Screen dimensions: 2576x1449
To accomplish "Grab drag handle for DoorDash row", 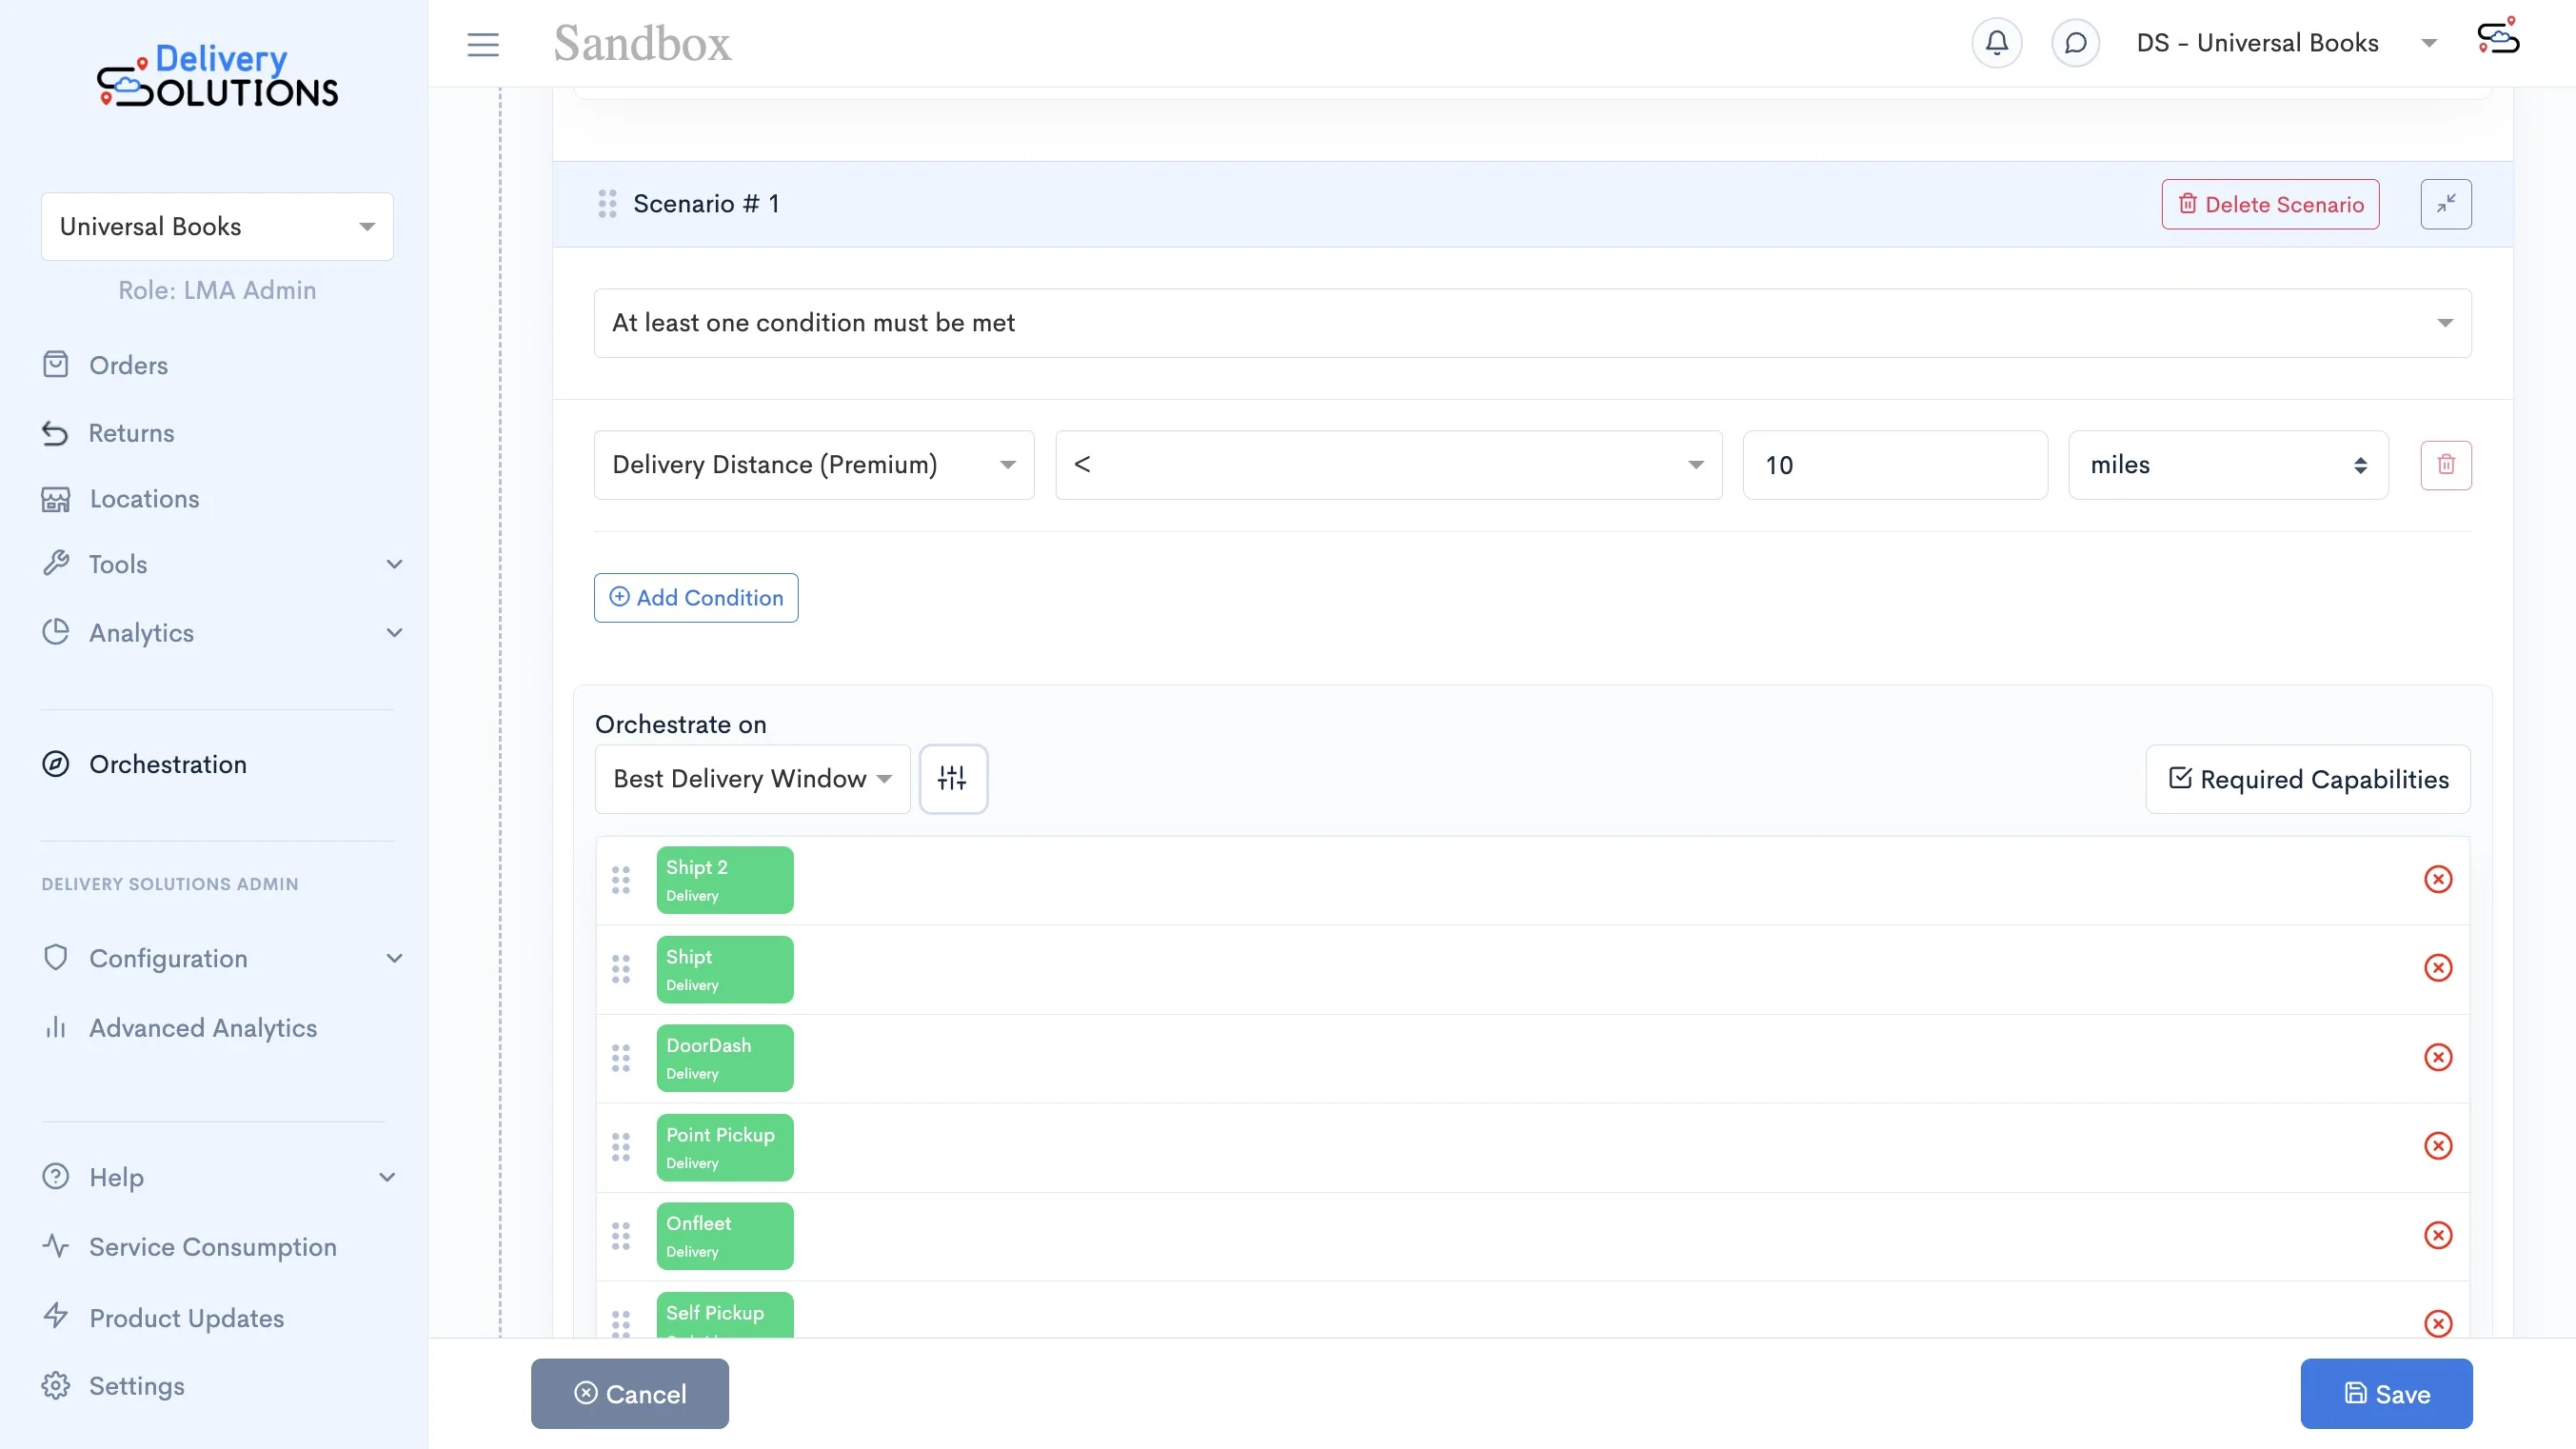I will click(621, 1058).
